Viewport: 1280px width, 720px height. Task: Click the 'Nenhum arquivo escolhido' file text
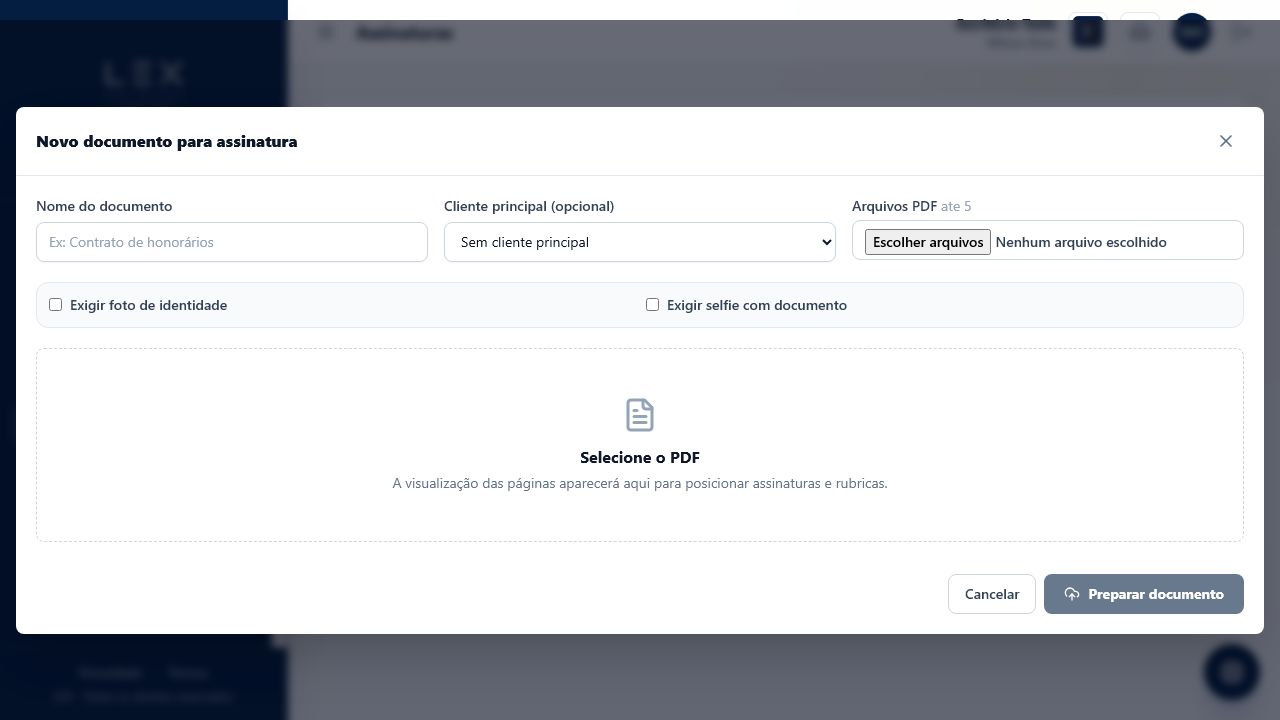coord(1081,242)
